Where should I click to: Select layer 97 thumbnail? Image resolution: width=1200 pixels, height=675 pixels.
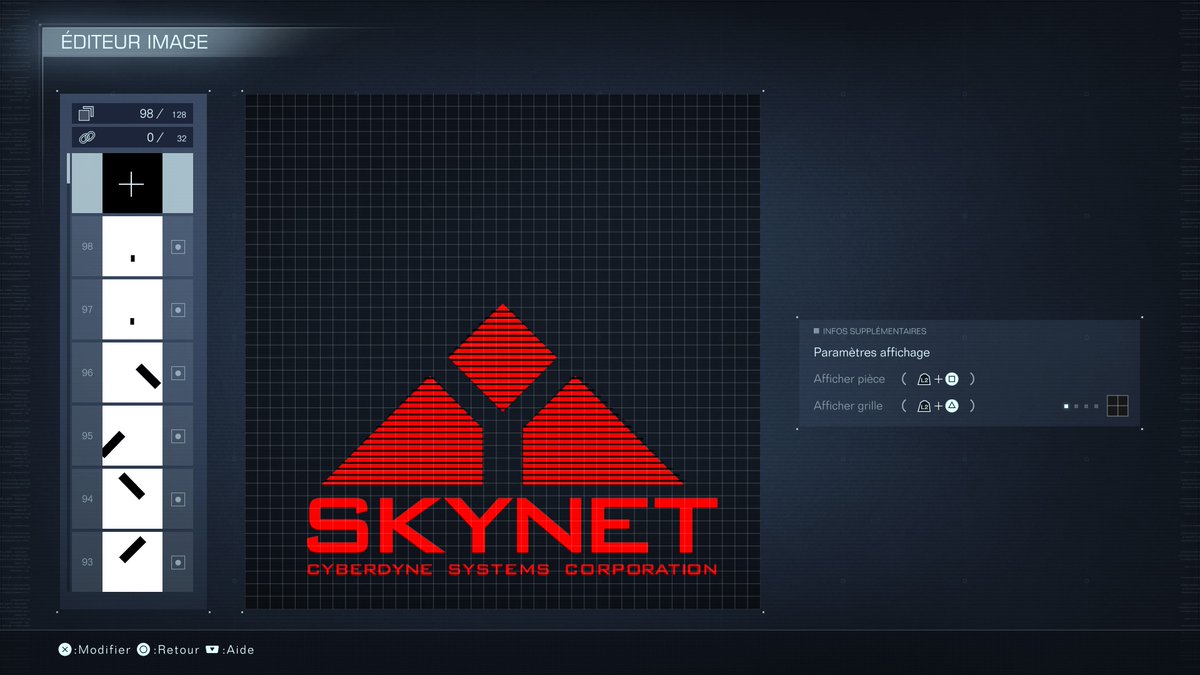(x=132, y=310)
